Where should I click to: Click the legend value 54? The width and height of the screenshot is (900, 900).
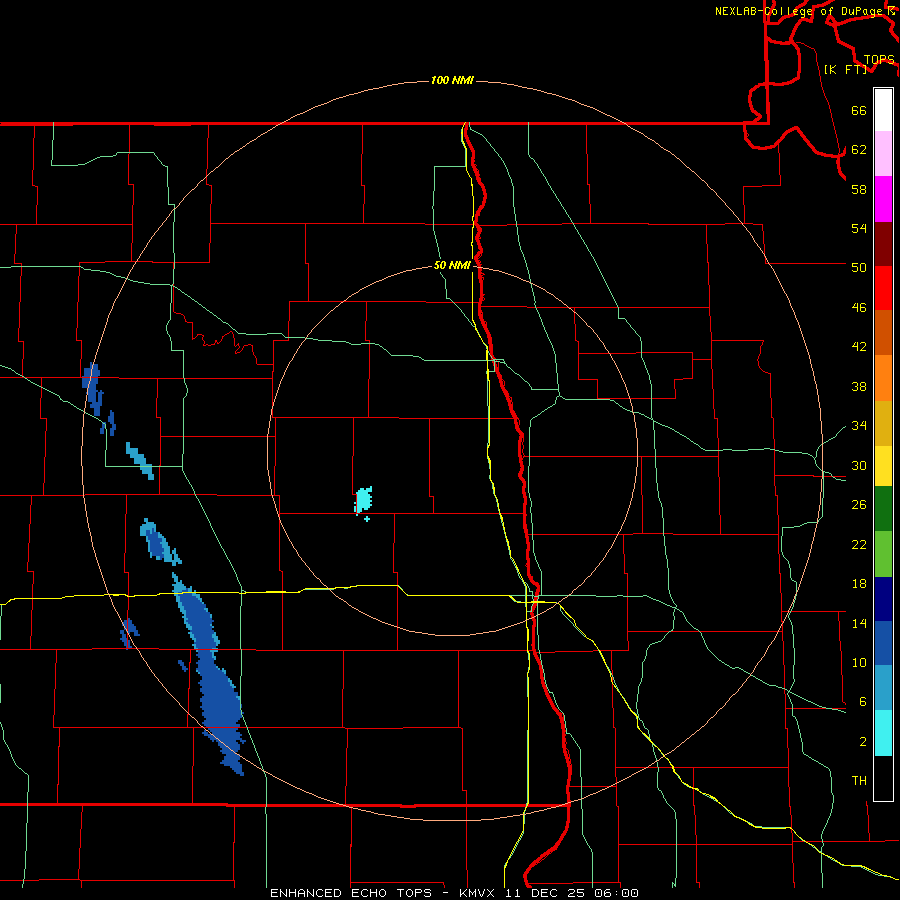[859, 228]
